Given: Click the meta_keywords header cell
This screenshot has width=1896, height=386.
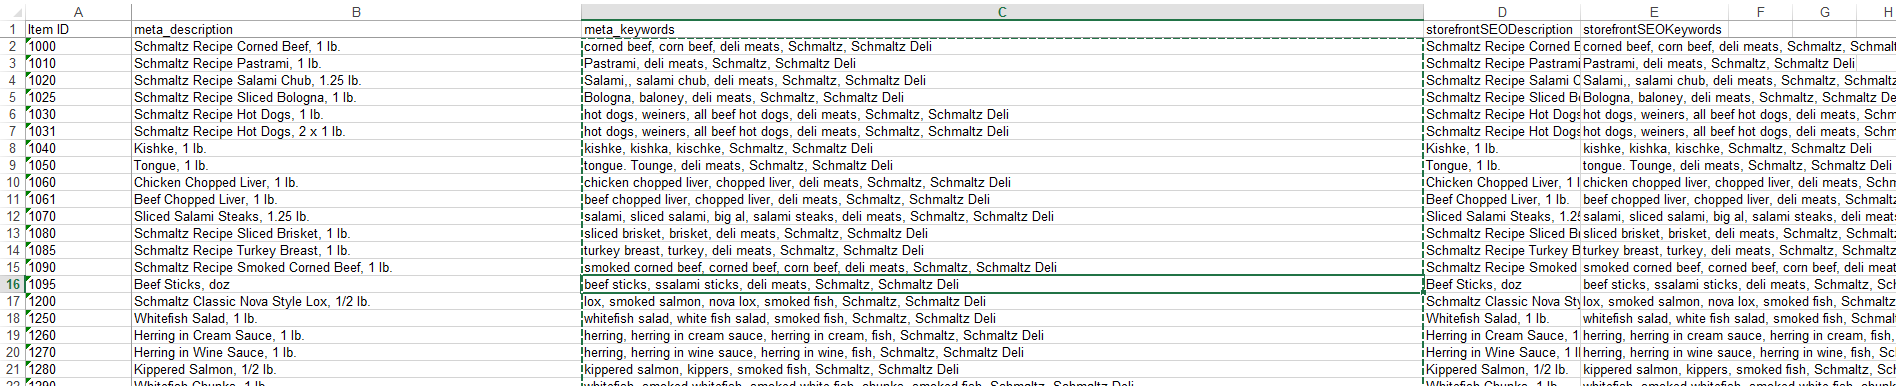Looking at the screenshot, I should point(1002,29).
